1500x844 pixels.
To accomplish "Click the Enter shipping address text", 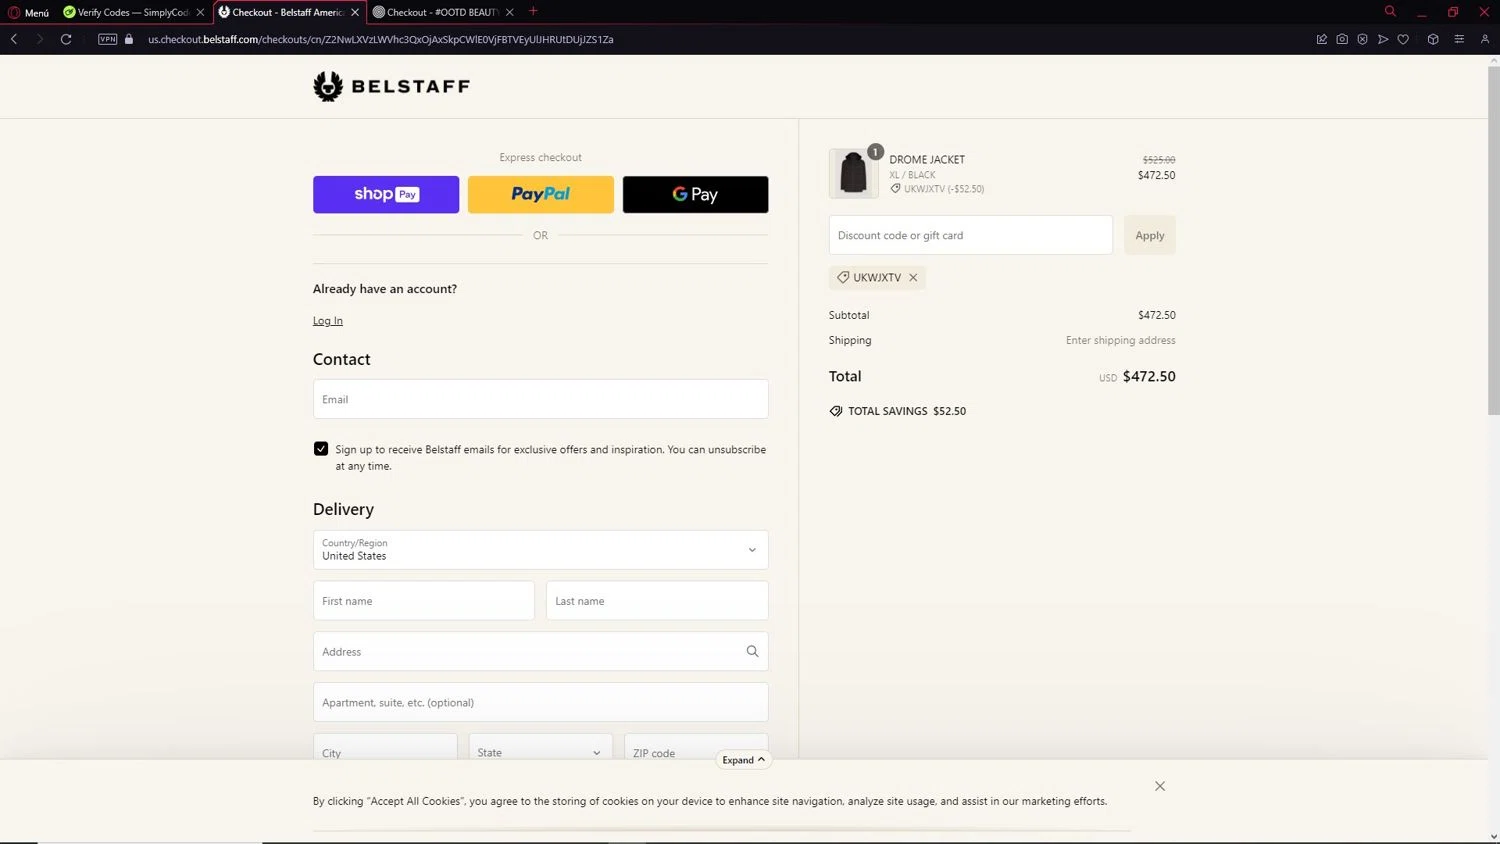I will click(1120, 340).
